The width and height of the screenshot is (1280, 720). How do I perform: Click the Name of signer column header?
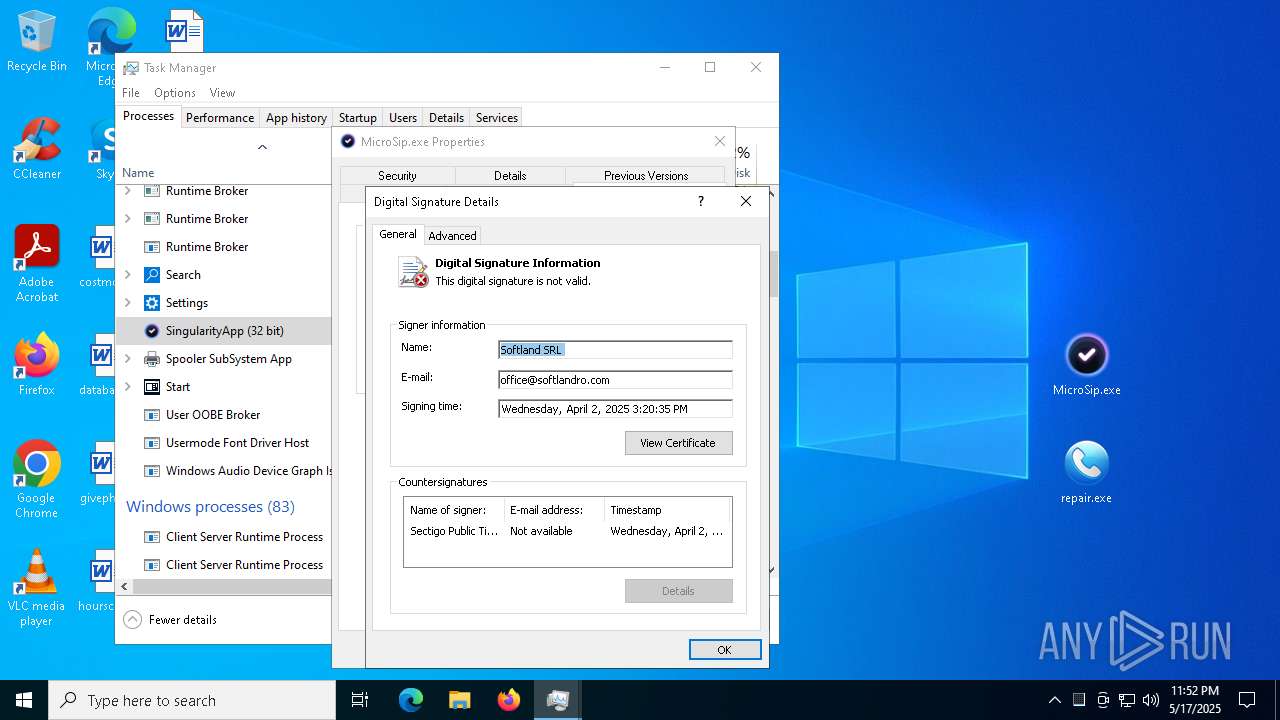pos(454,510)
